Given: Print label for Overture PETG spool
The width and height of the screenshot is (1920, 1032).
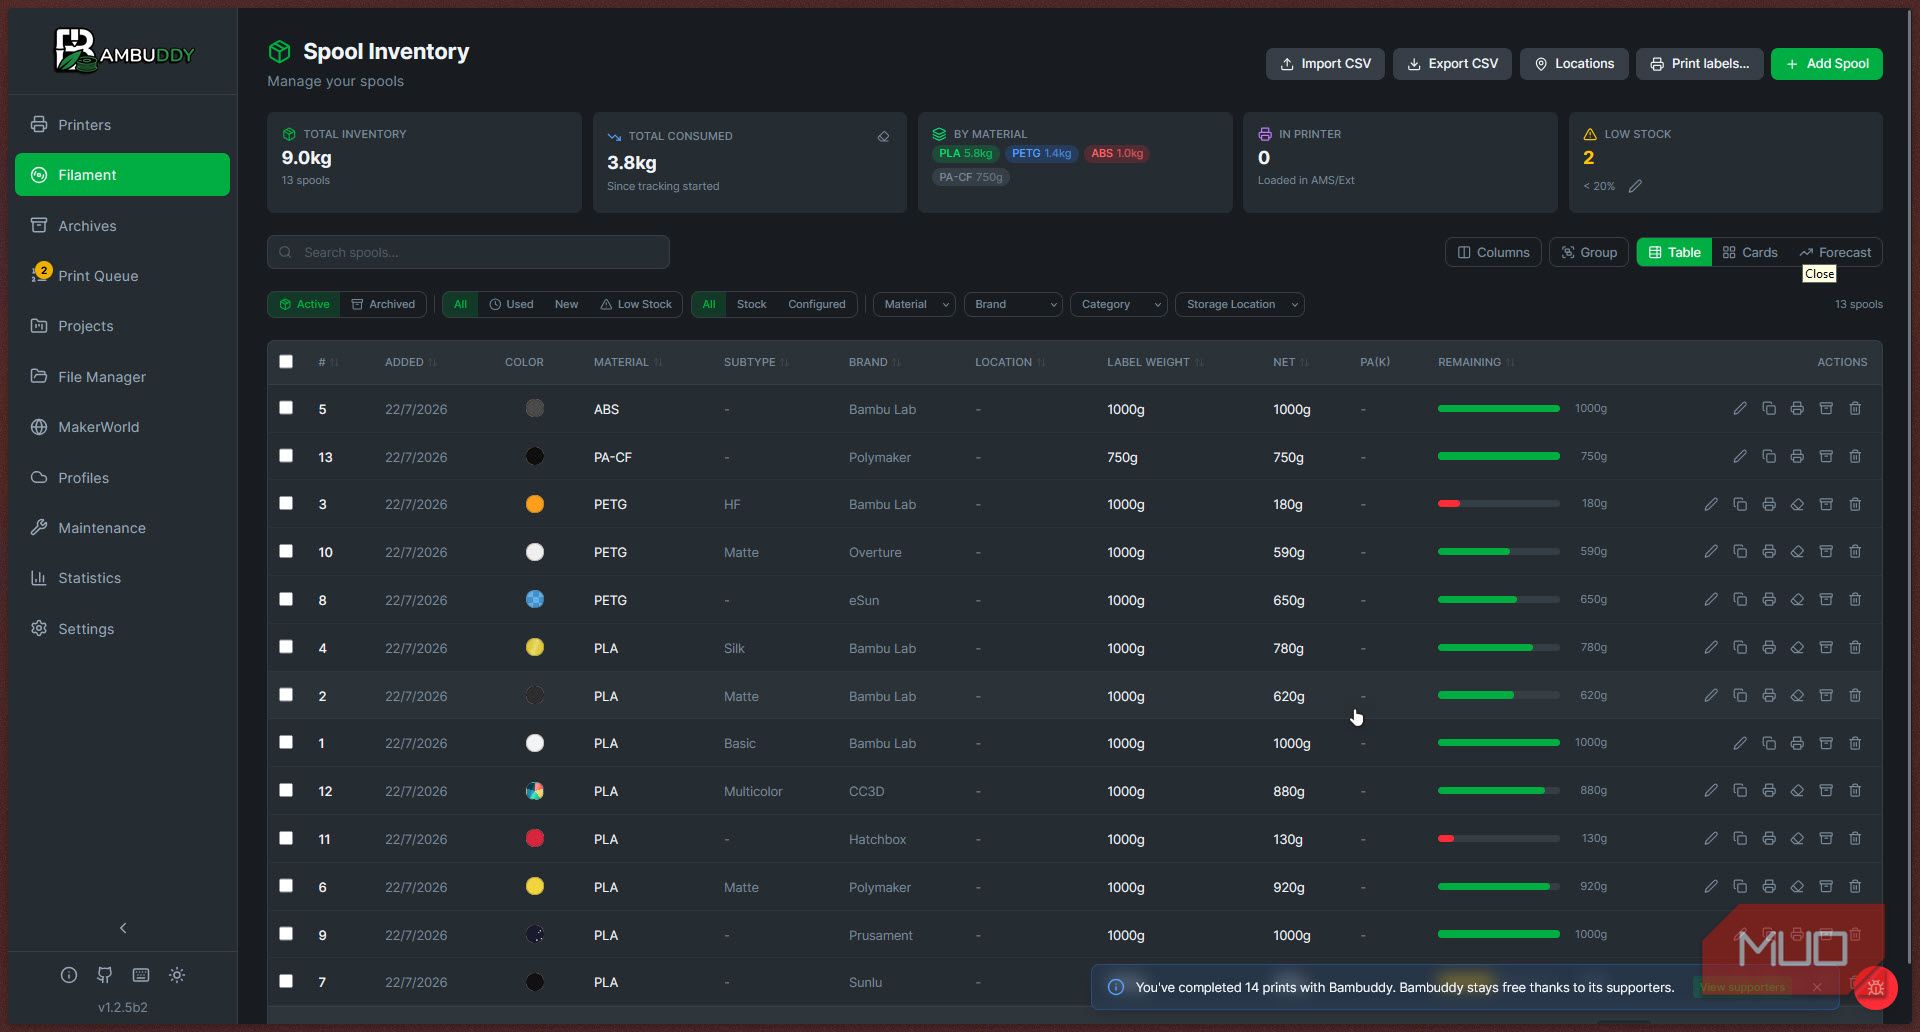Looking at the screenshot, I should coord(1769,552).
